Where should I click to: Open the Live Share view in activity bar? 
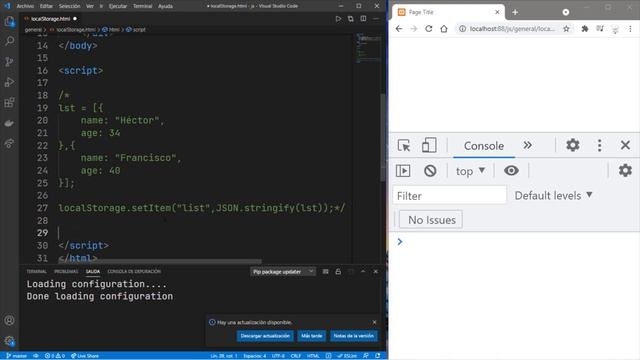(x=9, y=143)
